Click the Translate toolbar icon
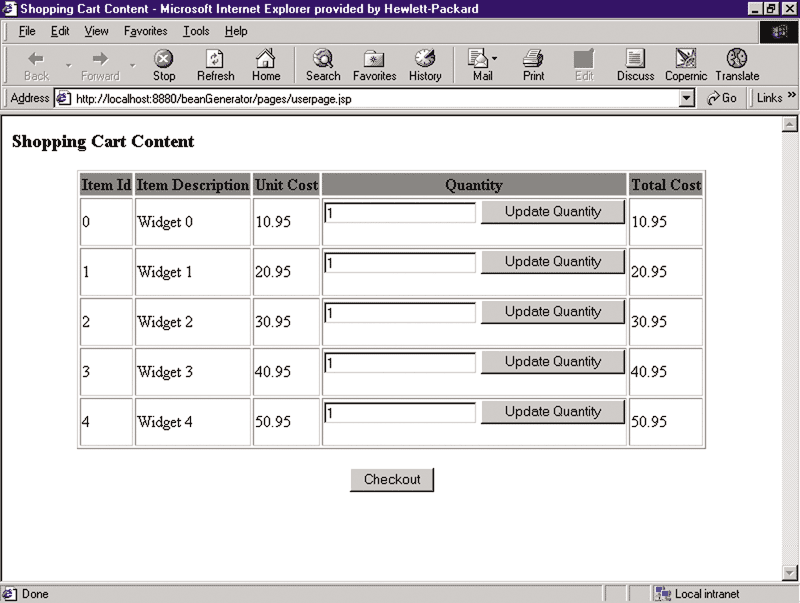Image resolution: width=800 pixels, height=603 pixels. pos(737,65)
